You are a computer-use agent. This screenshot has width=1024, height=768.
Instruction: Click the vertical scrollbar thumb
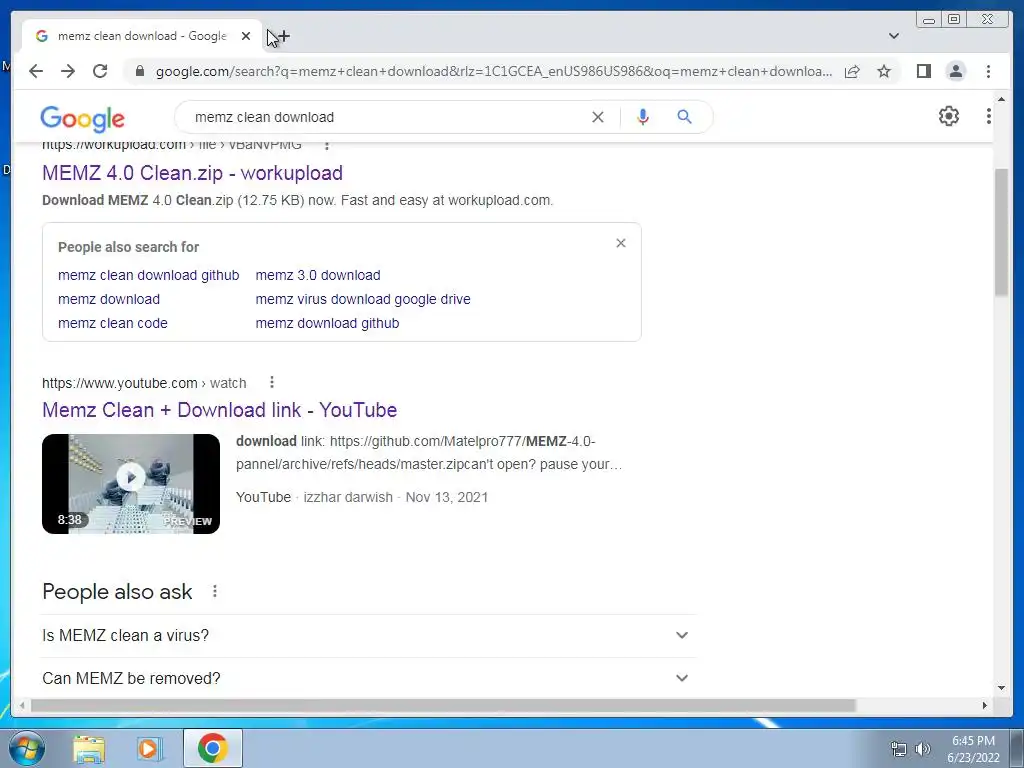coord(1001,232)
